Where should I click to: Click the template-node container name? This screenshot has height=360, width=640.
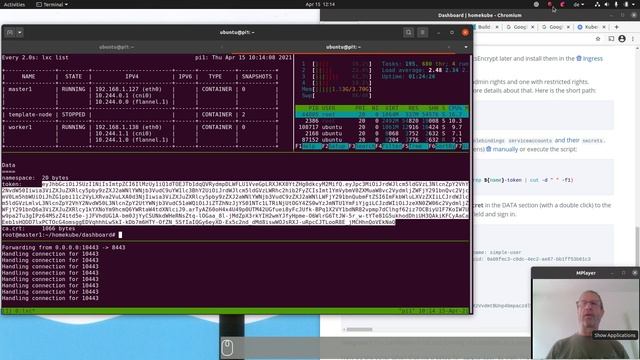point(30,115)
